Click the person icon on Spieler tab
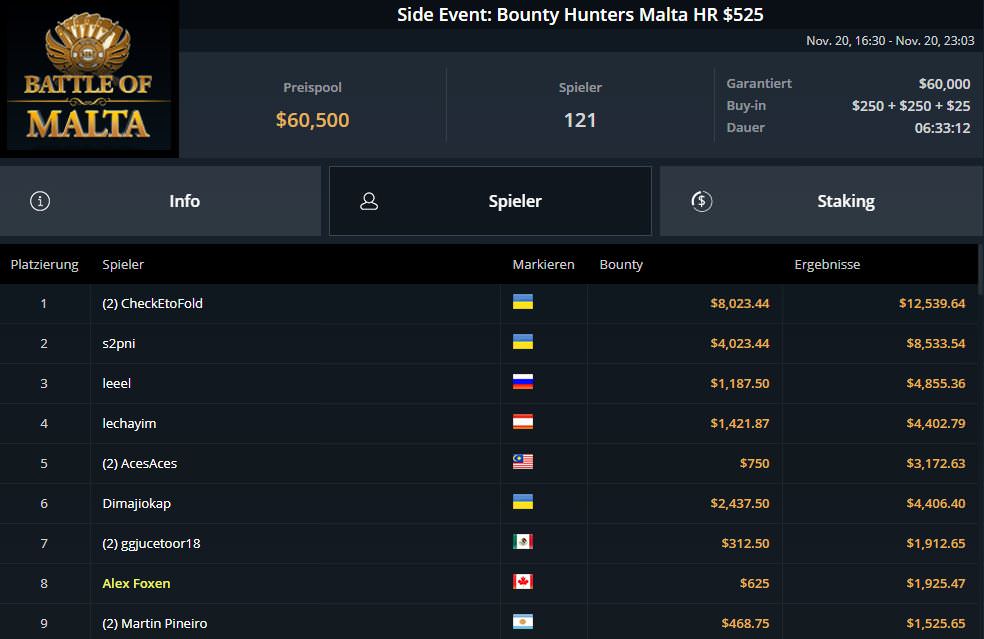The height and width of the screenshot is (639, 984). click(x=369, y=201)
